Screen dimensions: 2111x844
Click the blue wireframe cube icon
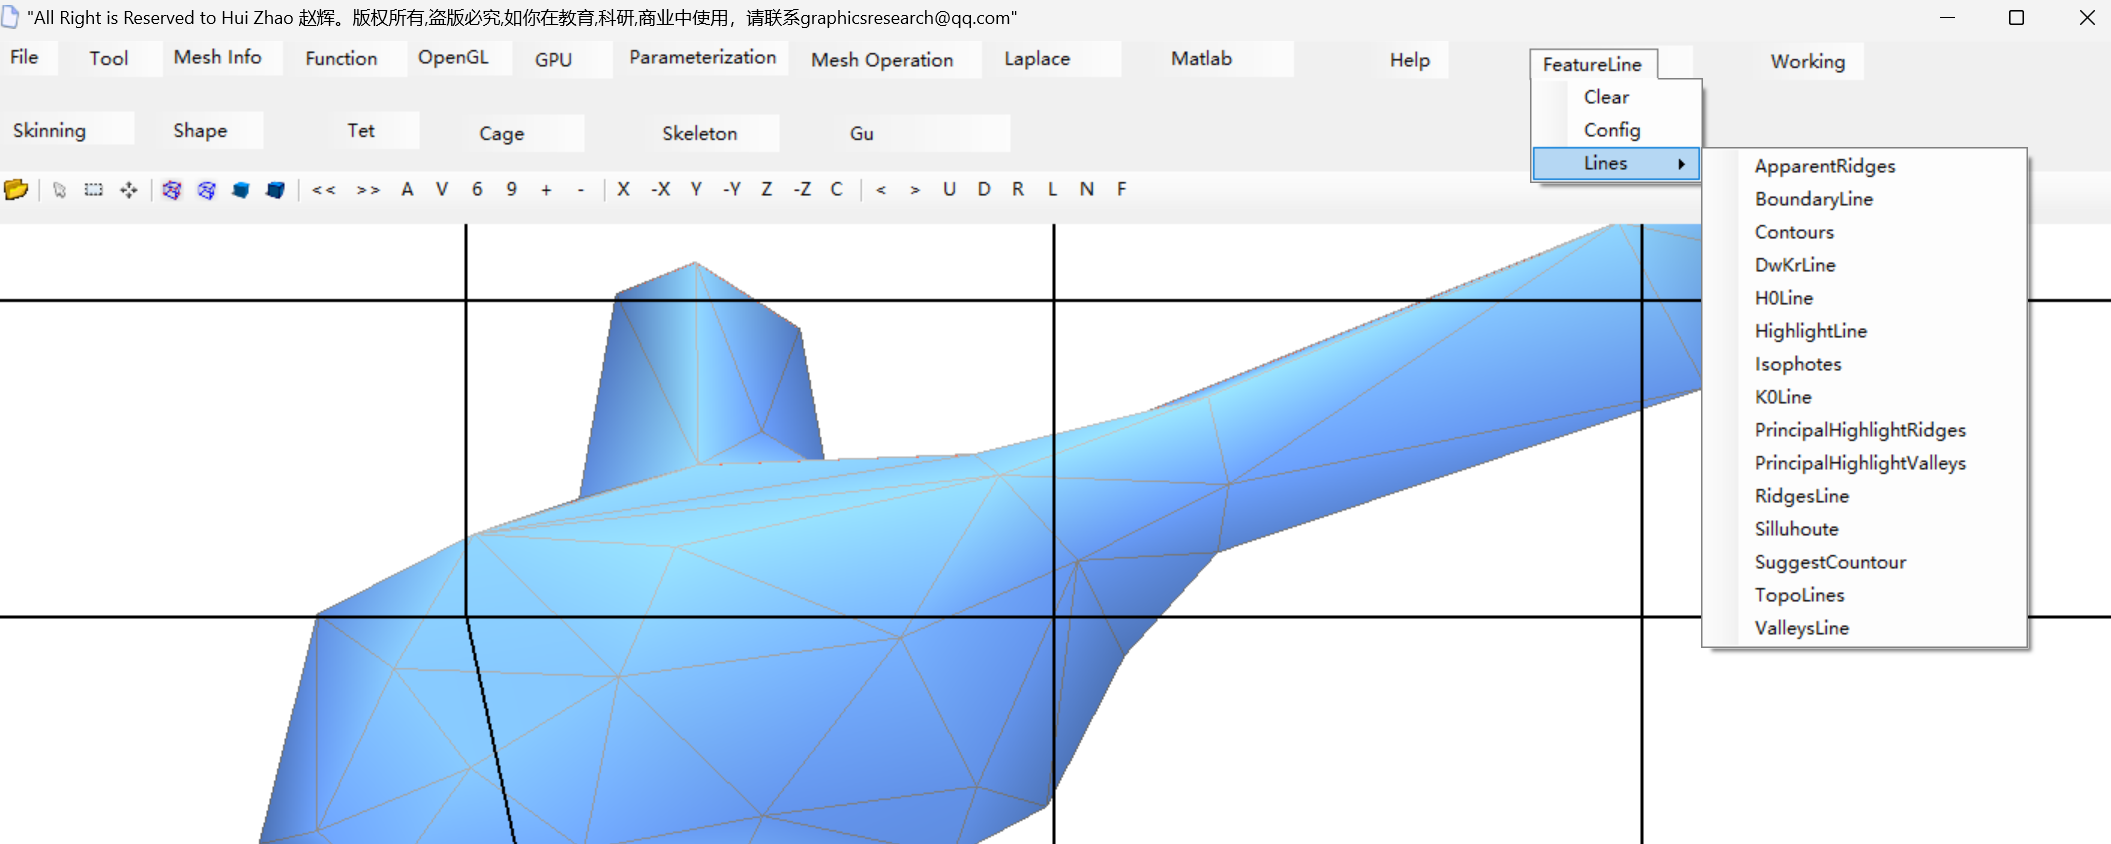tap(207, 189)
